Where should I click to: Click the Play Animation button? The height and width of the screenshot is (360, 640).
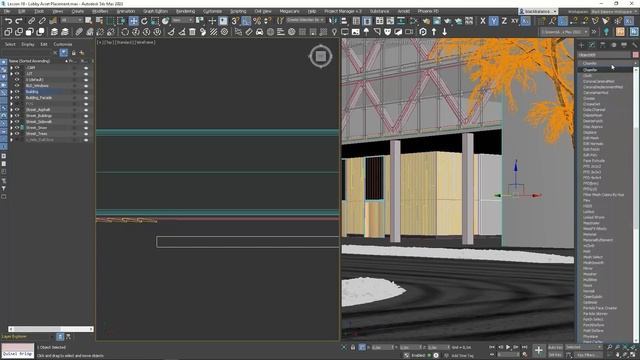tap(508, 347)
